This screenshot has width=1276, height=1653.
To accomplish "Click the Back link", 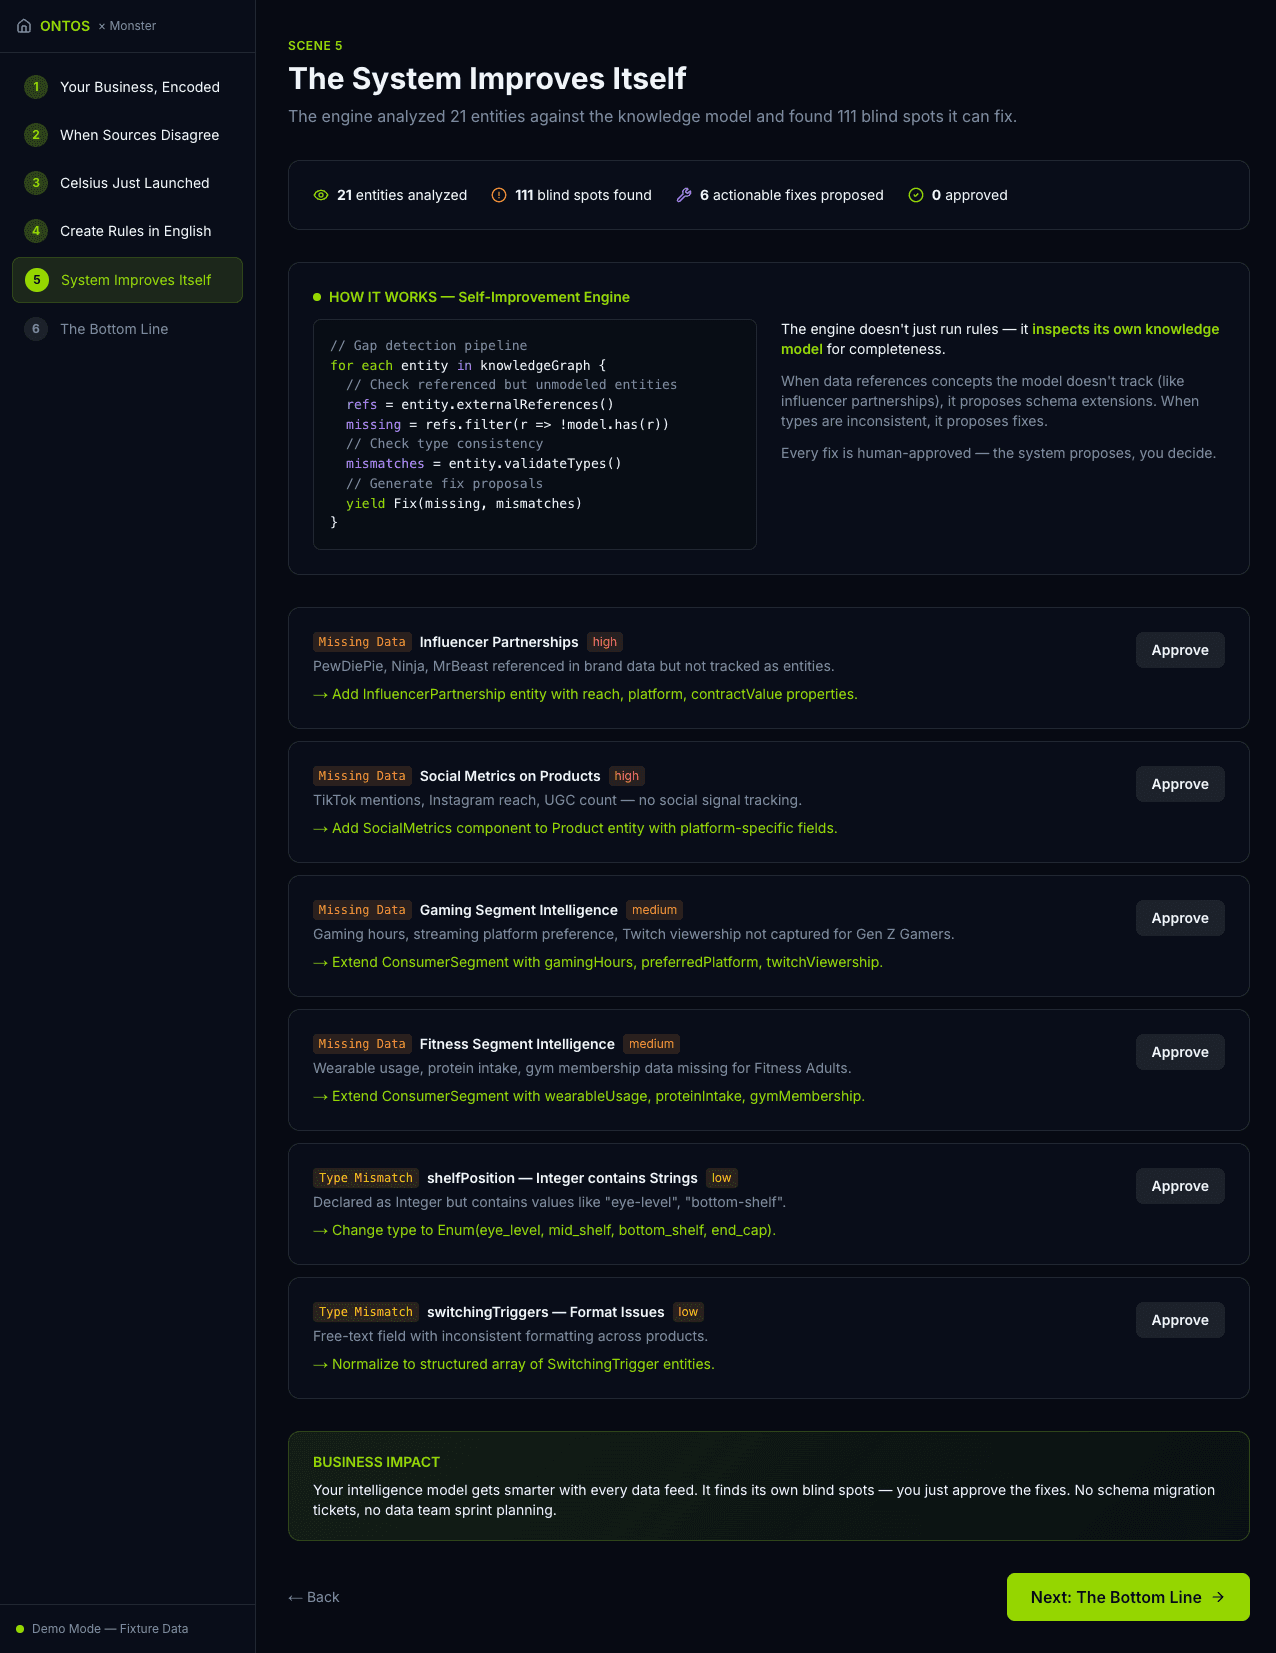I will tap(314, 1597).
